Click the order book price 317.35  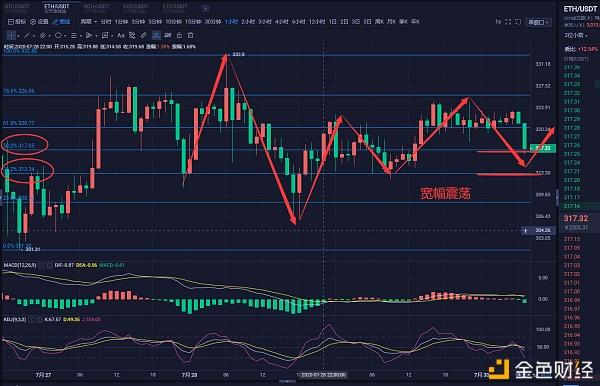pyautogui.click(x=572, y=67)
